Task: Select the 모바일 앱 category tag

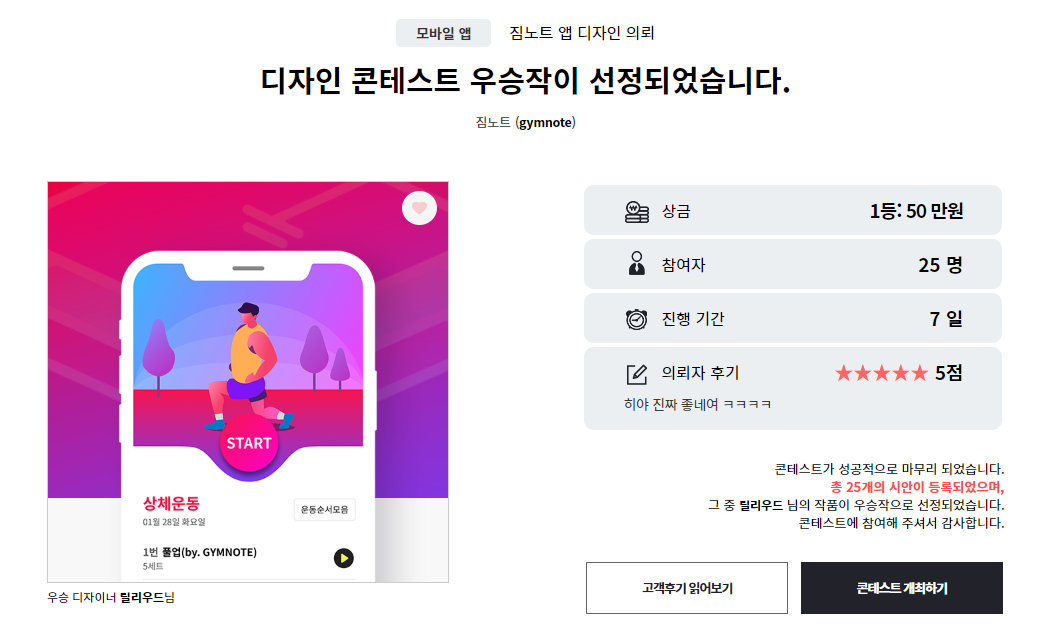Action: point(443,33)
